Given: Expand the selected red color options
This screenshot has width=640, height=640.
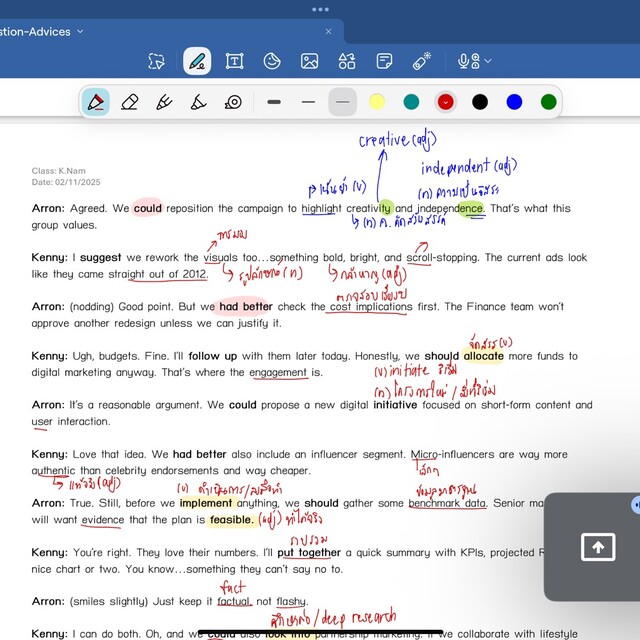Looking at the screenshot, I should [x=446, y=102].
